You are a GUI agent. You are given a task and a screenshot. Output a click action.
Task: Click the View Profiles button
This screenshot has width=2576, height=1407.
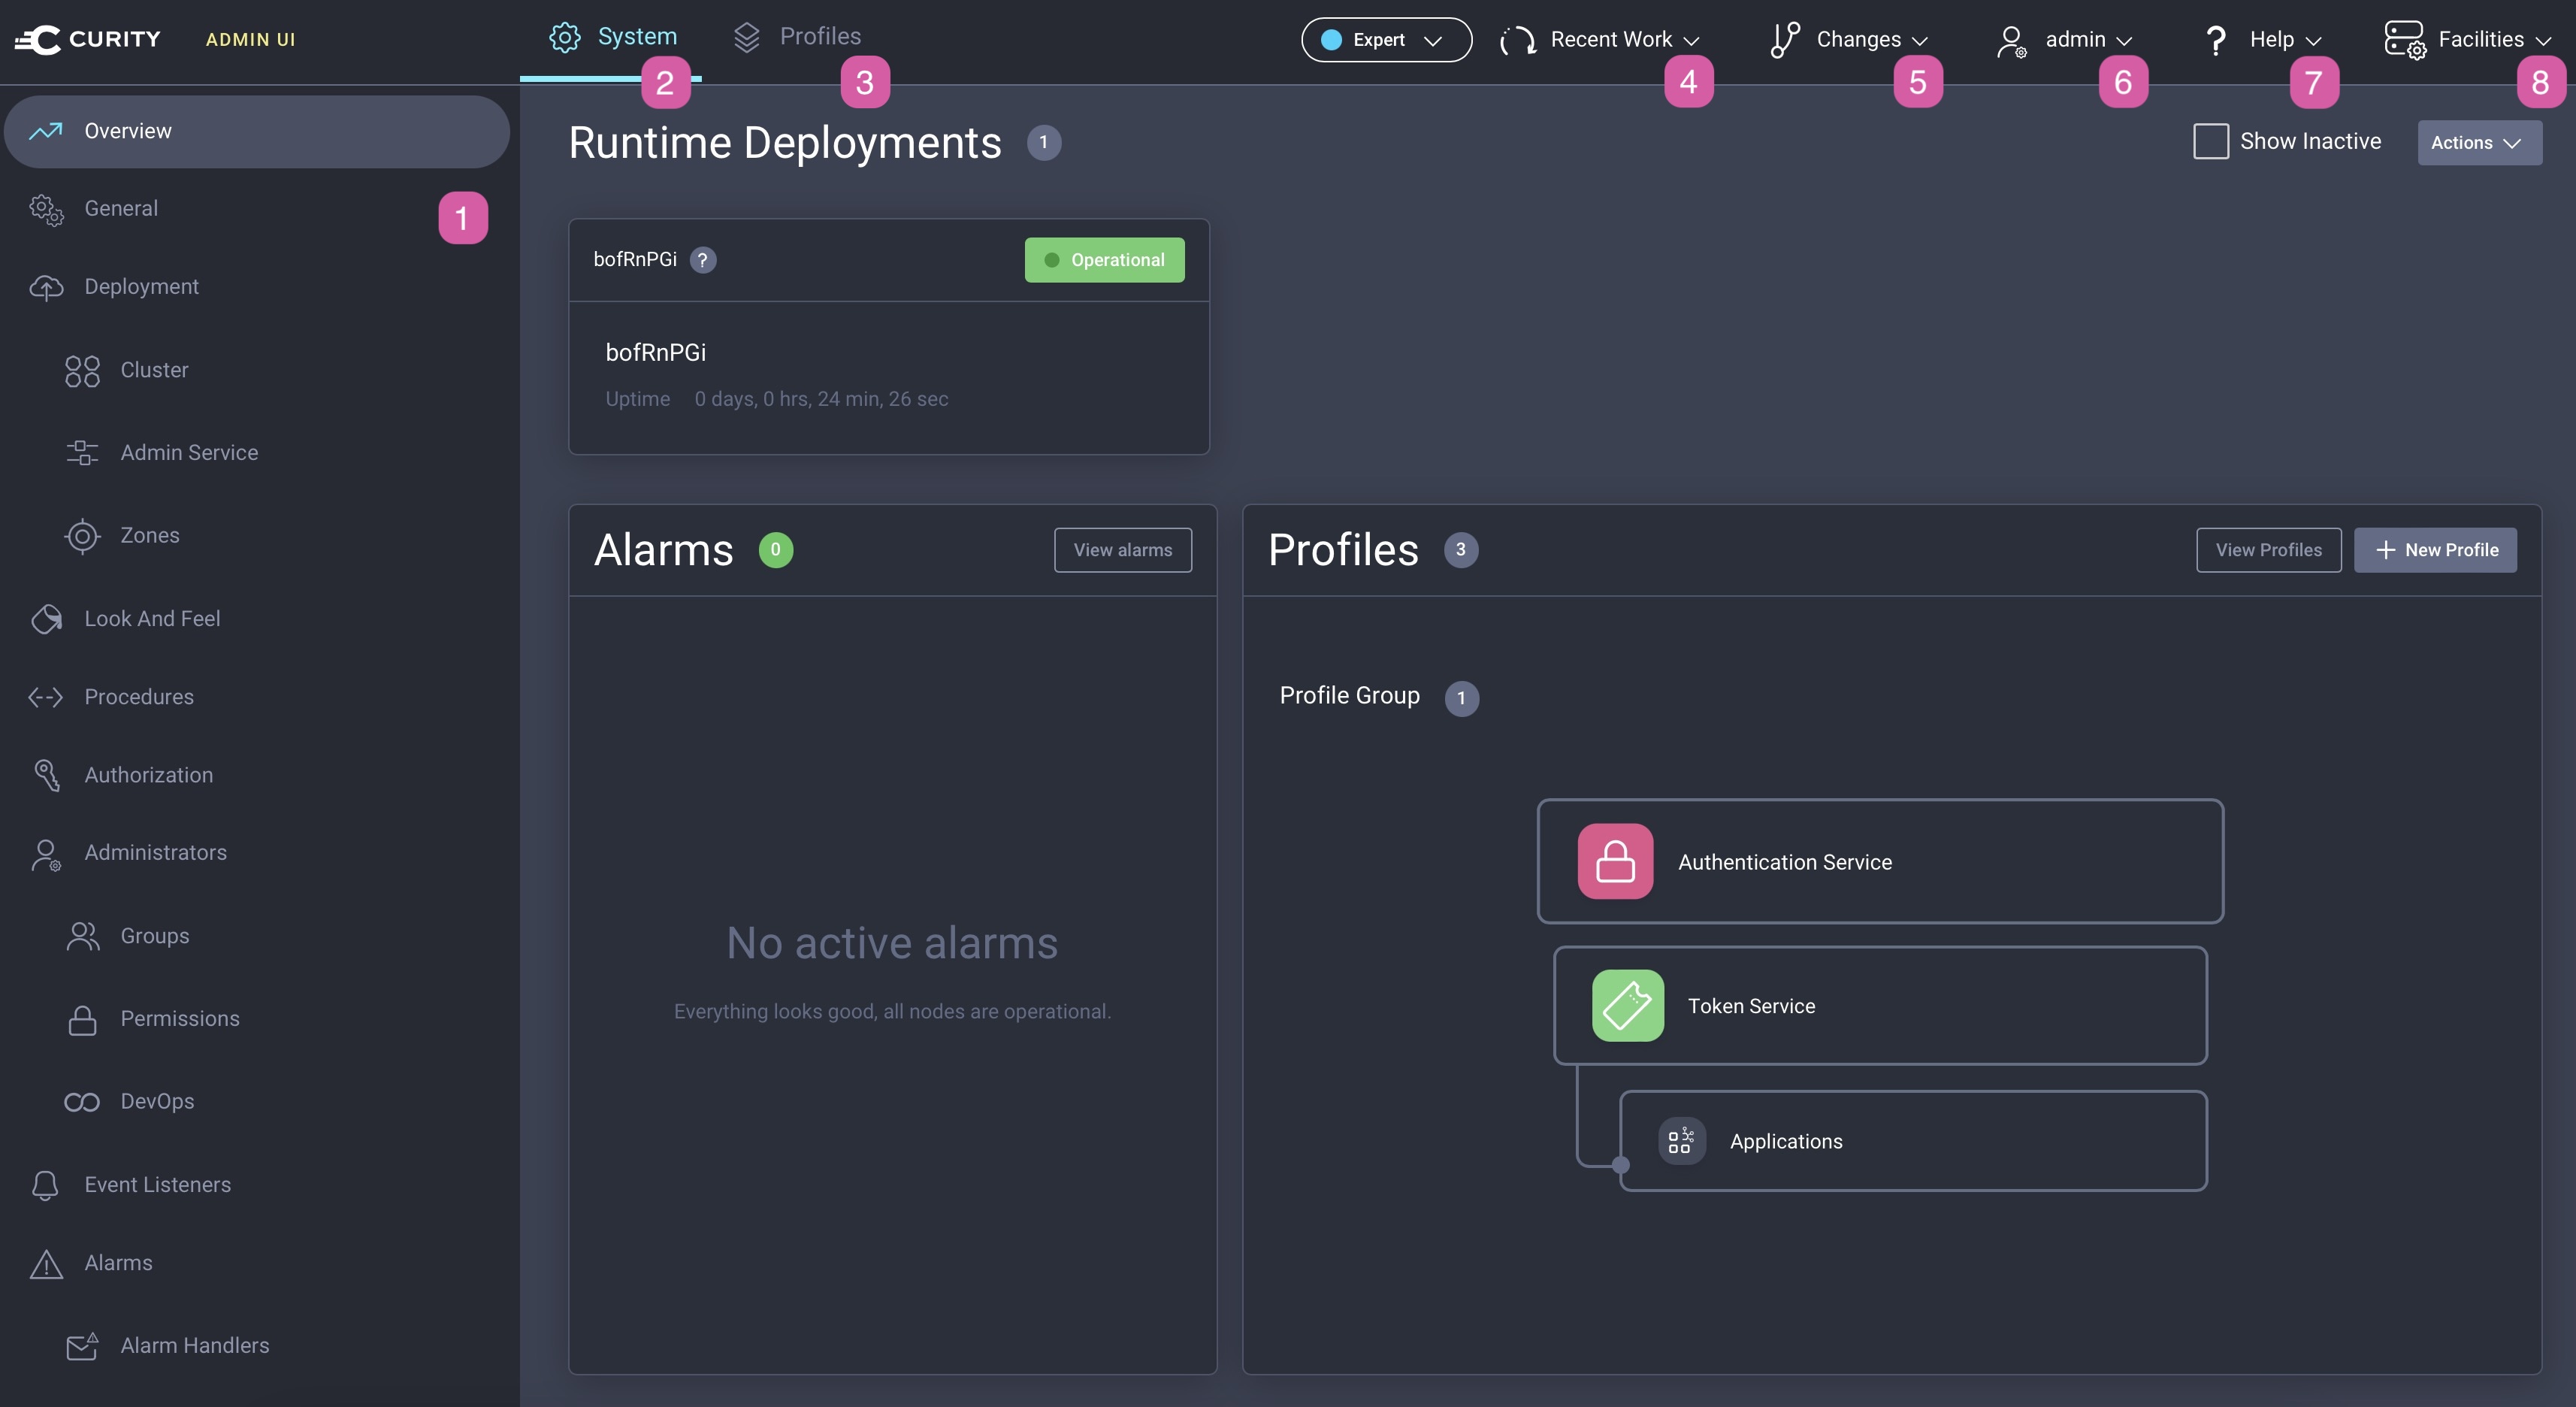2268,550
